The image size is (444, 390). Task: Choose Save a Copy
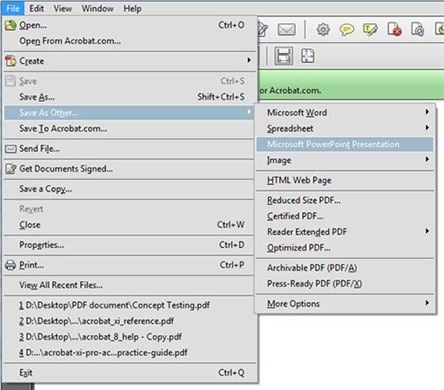point(129,189)
